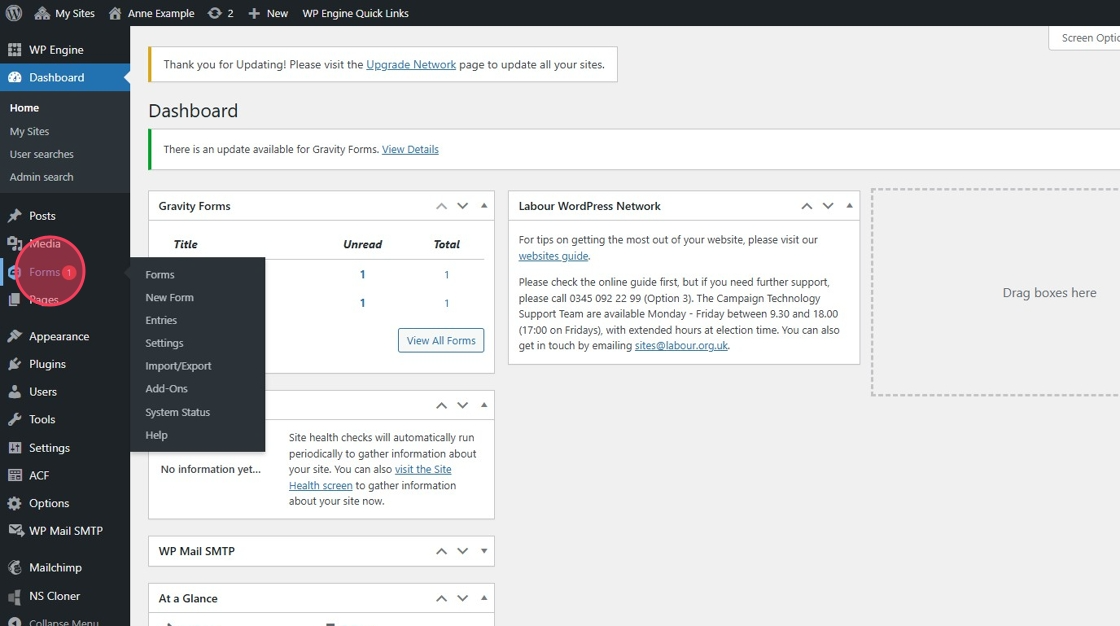Click the New plus icon in admin bar
The width and height of the screenshot is (1120, 626).
point(254,13)
